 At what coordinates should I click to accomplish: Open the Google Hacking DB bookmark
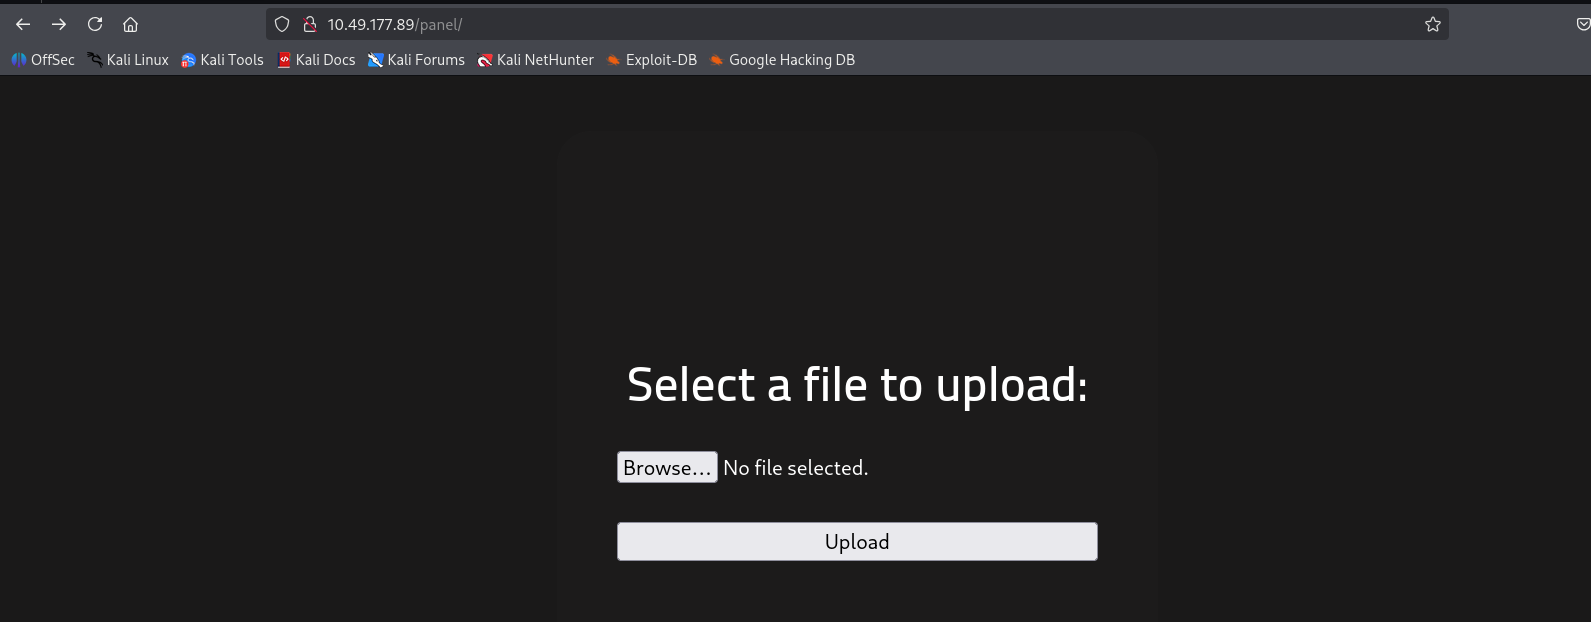pyautogui.click(x=782, y=60)
